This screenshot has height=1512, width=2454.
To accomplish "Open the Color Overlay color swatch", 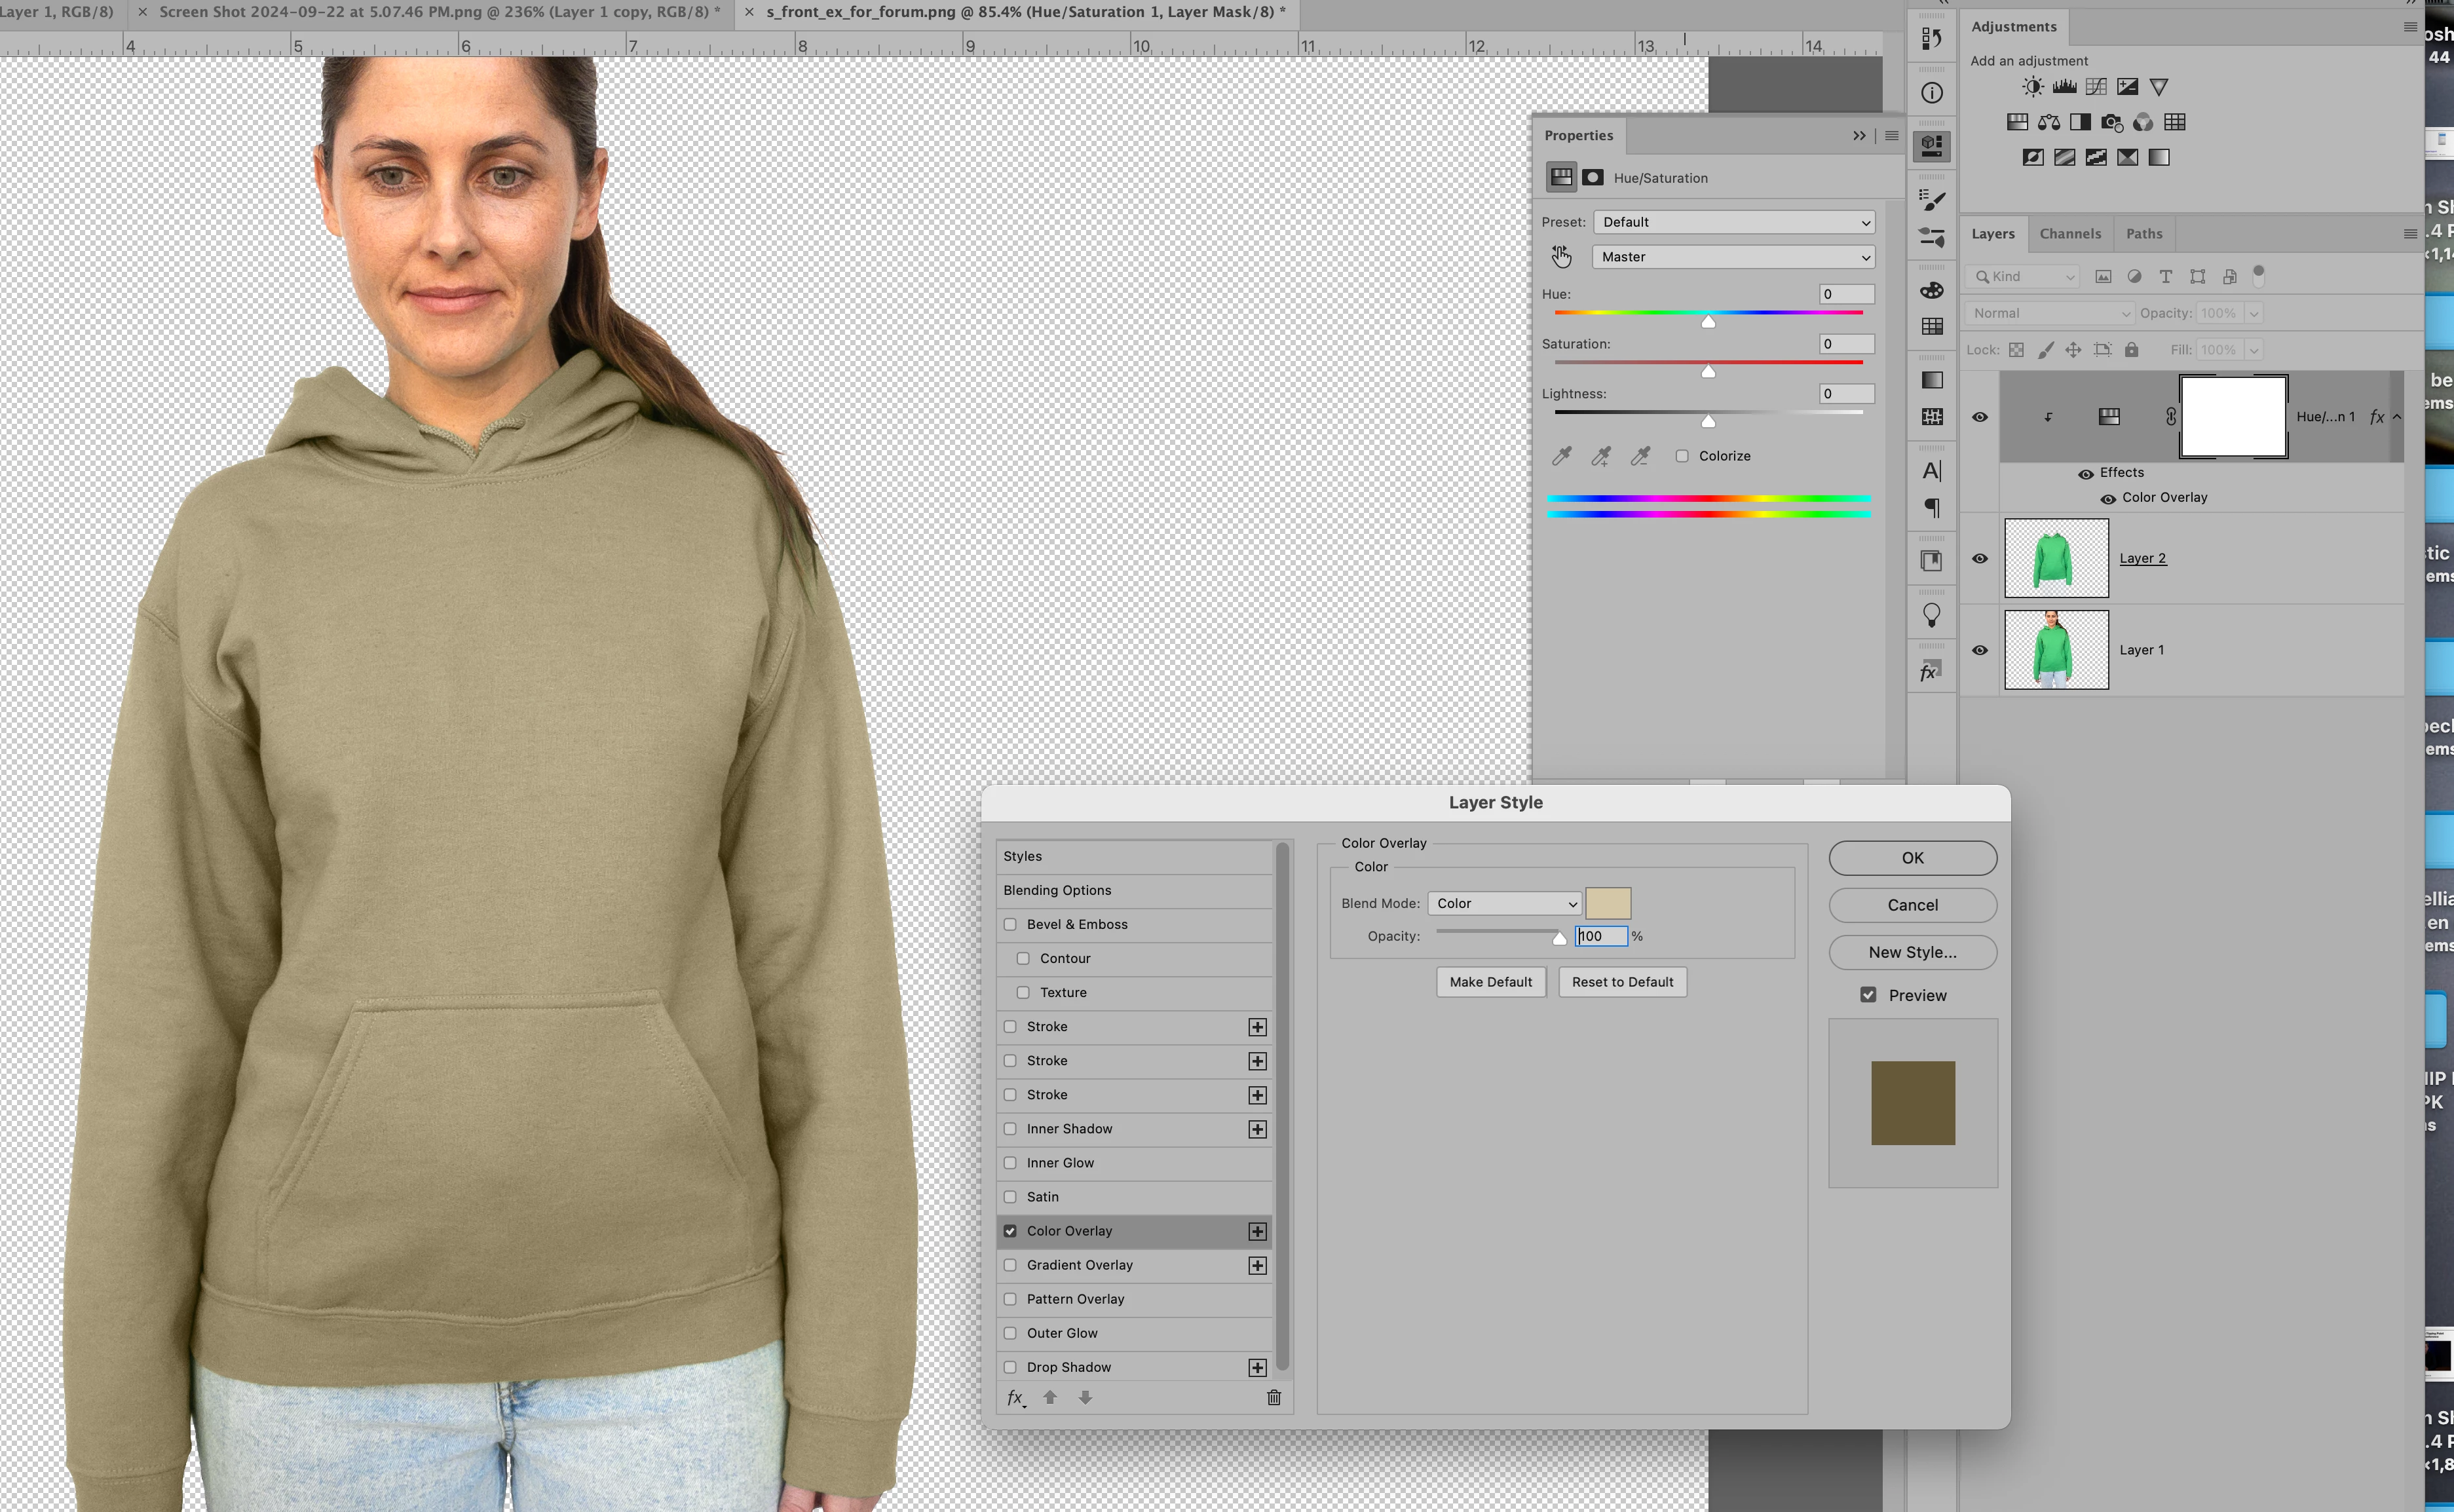I will (1608, 903).
